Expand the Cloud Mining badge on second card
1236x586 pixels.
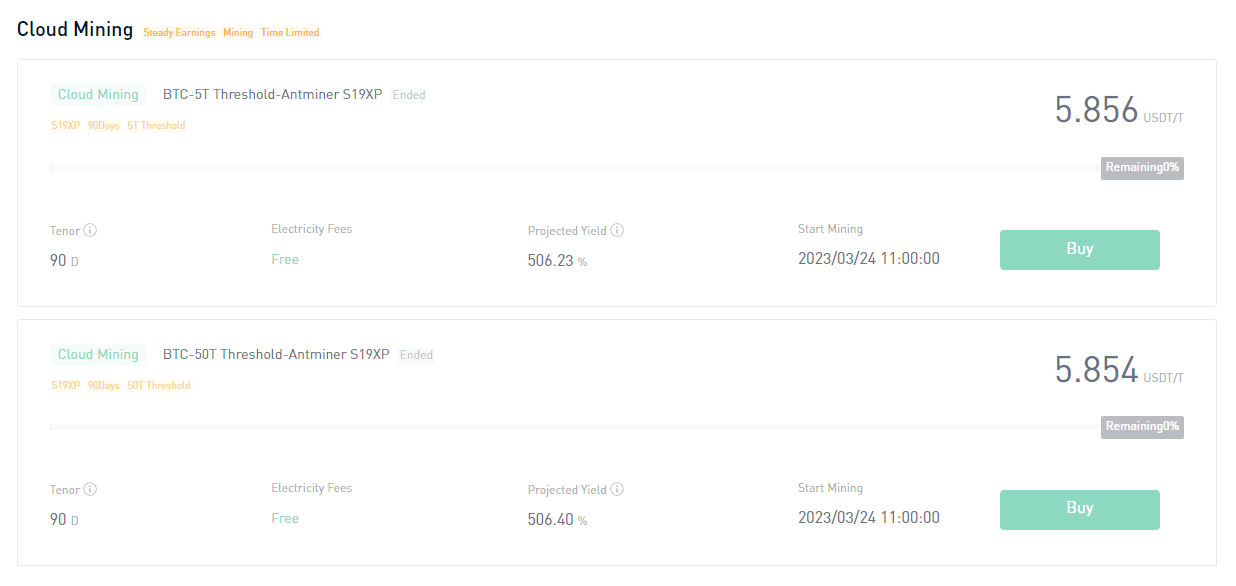98,354
